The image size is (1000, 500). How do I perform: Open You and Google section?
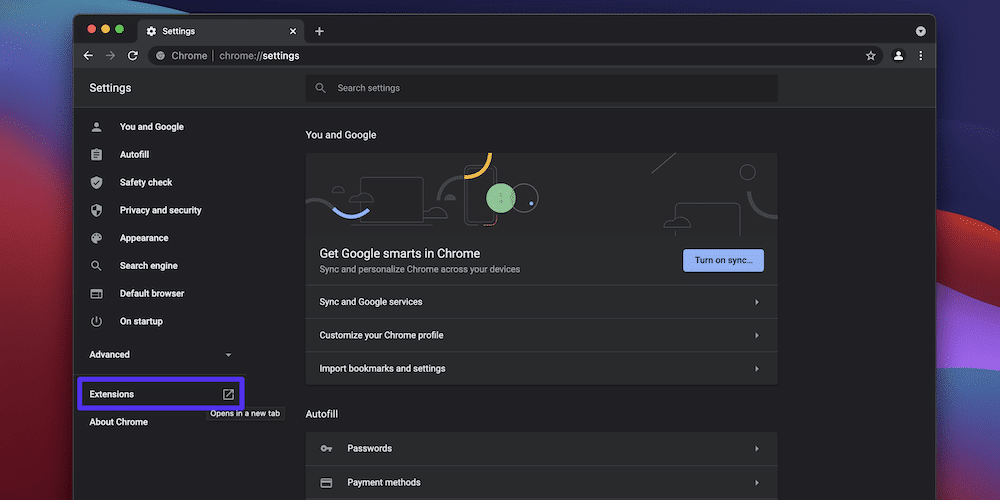[x=152, y=127]
